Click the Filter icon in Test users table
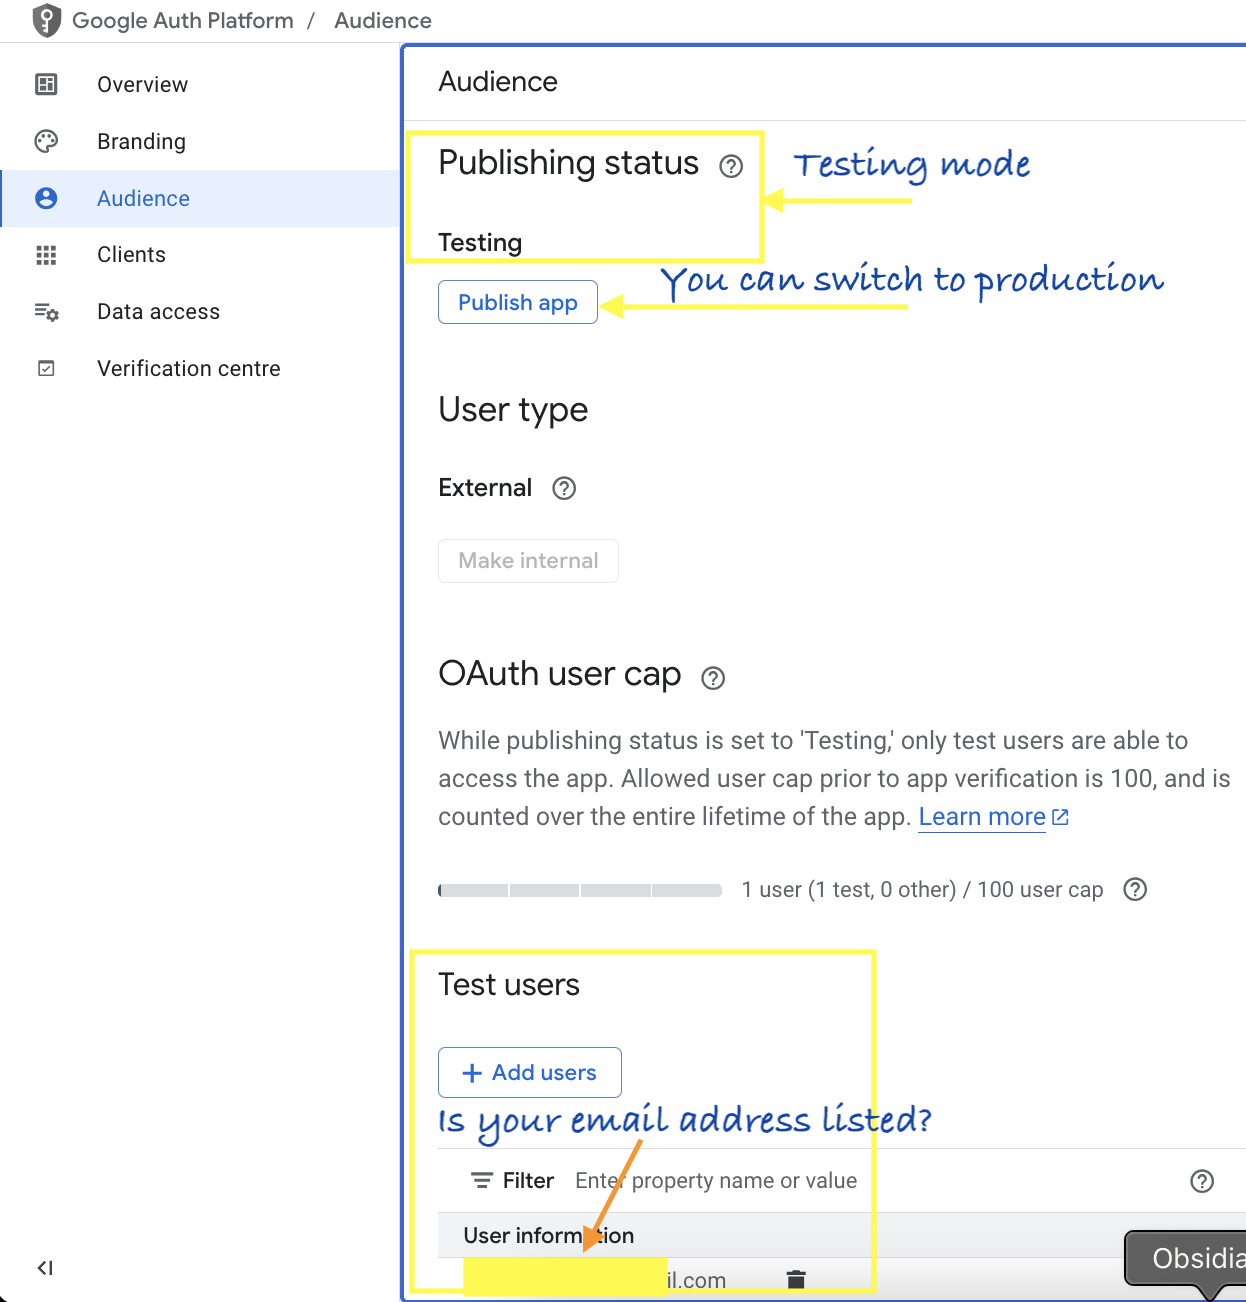 click(x=483, y=1180)
